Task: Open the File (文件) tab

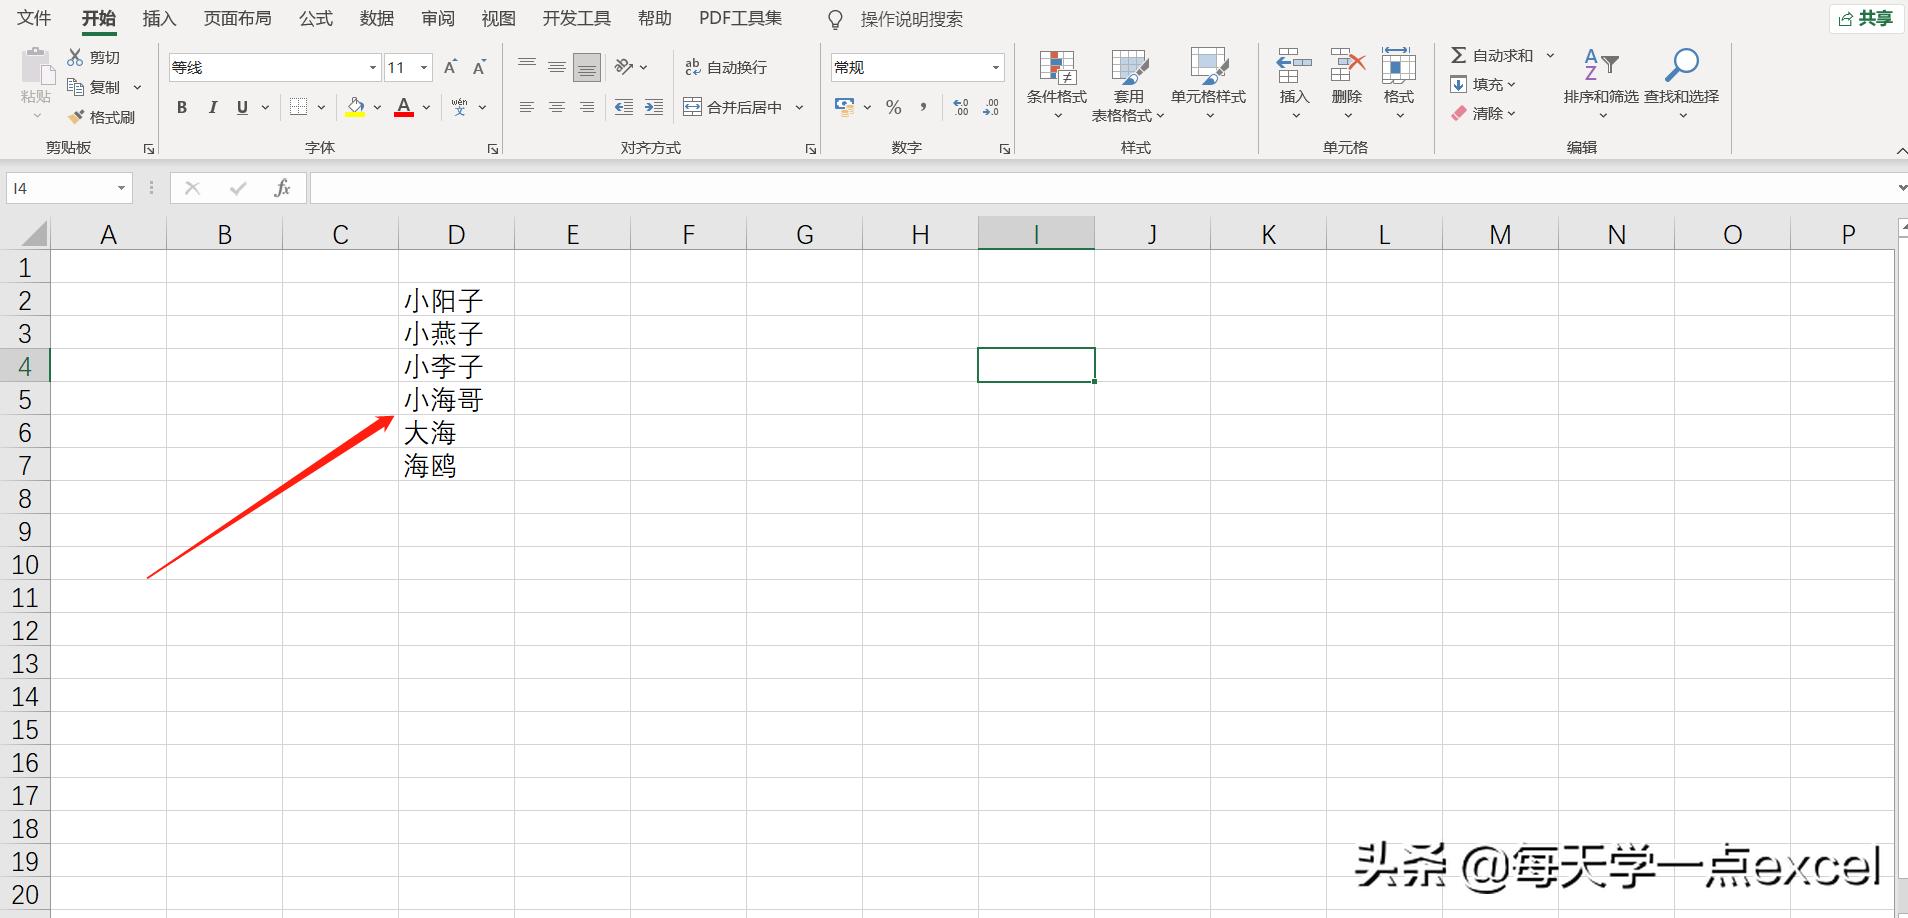Action: click(34, 18)
